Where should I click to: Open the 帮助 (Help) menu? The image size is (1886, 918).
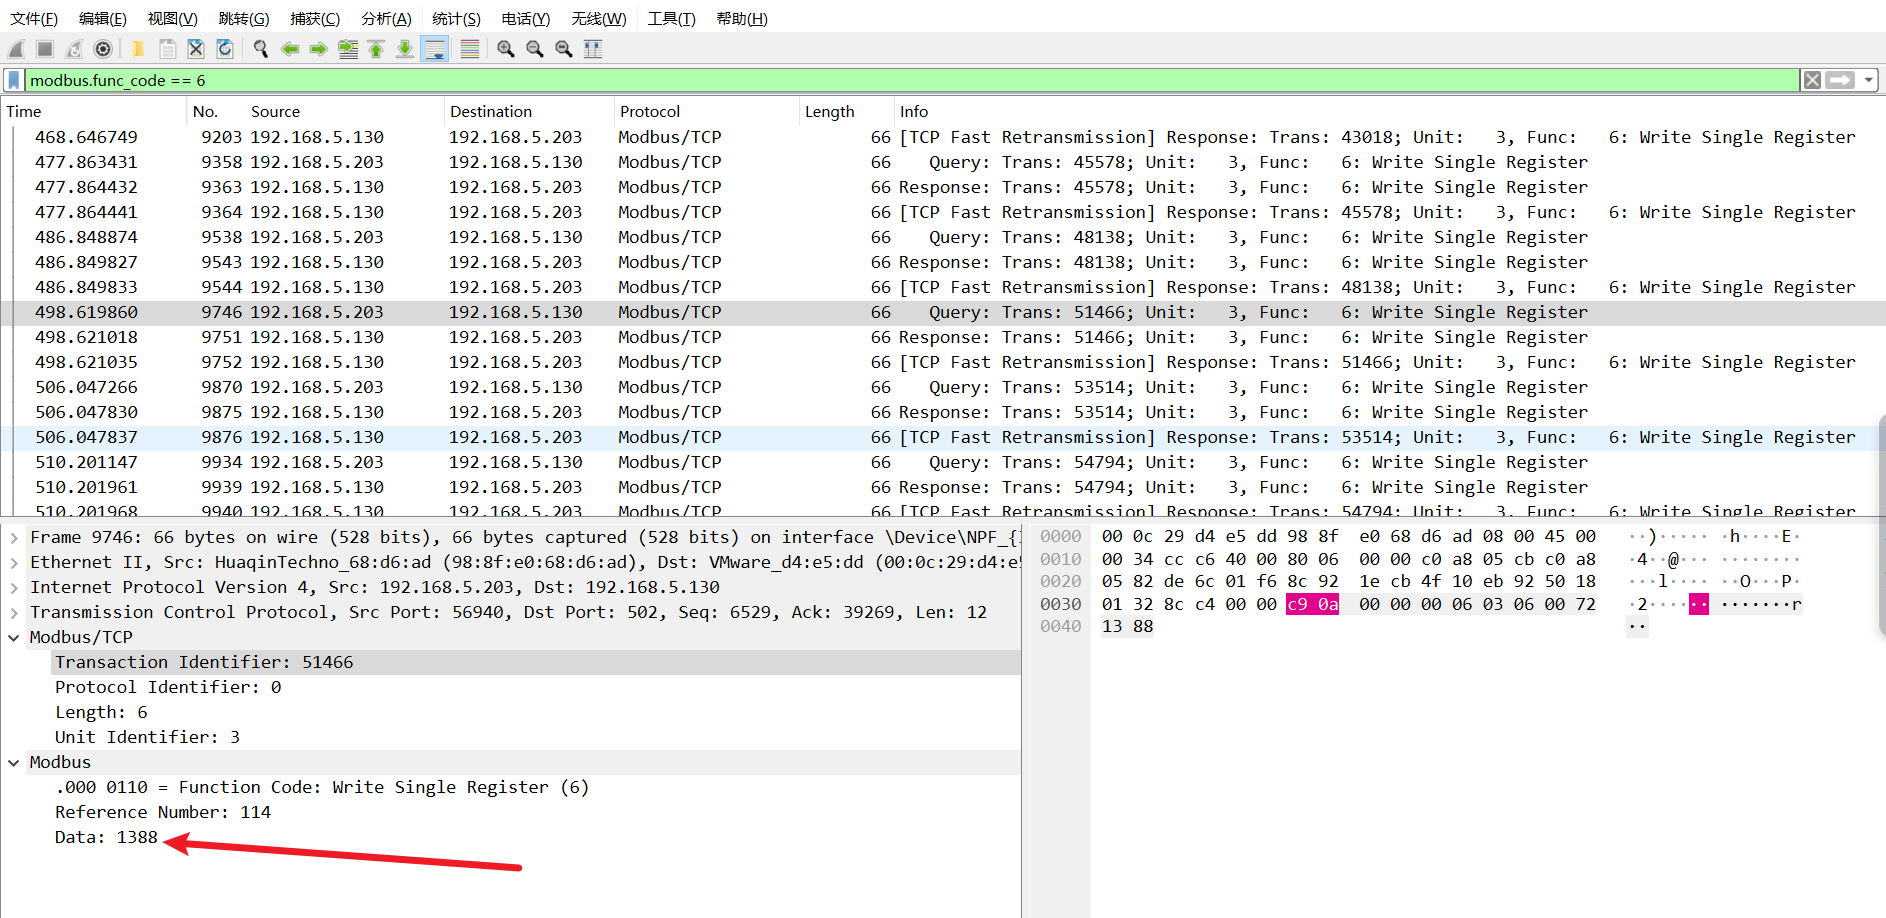[x=742, y=19]
